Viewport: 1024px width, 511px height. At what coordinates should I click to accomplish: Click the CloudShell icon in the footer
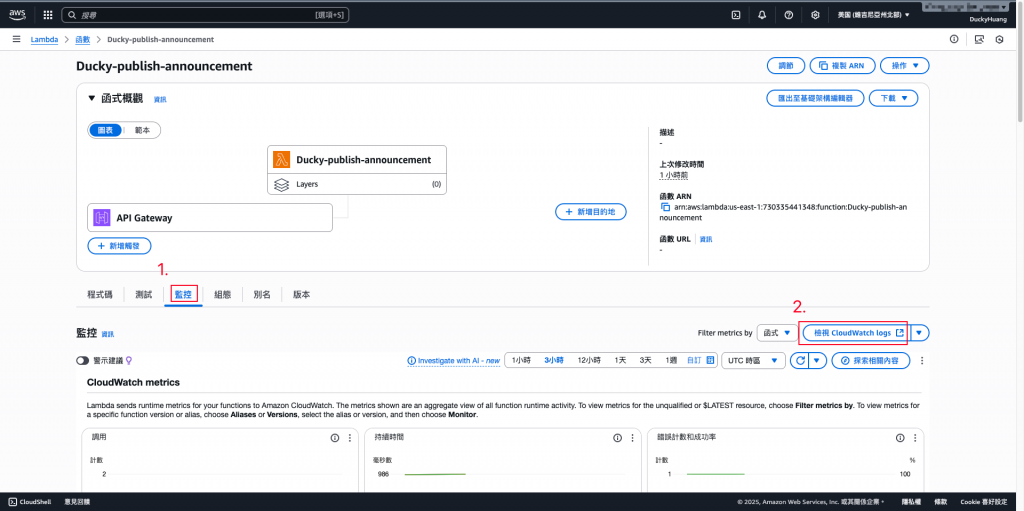(12, 502)
